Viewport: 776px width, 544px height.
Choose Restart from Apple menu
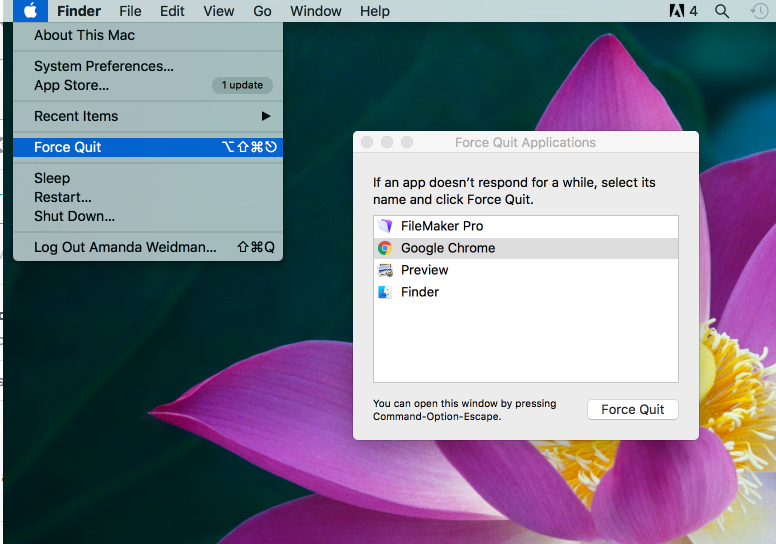(x=148, y=197)
